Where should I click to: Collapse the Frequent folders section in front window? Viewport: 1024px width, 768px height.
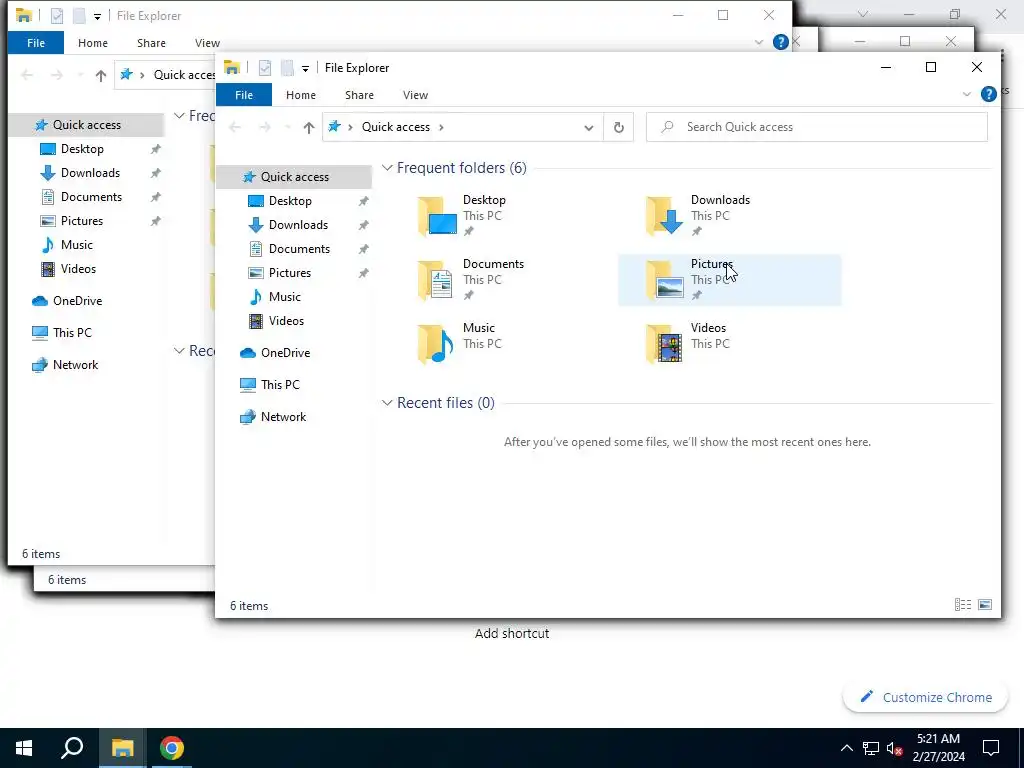coord(387,168)
